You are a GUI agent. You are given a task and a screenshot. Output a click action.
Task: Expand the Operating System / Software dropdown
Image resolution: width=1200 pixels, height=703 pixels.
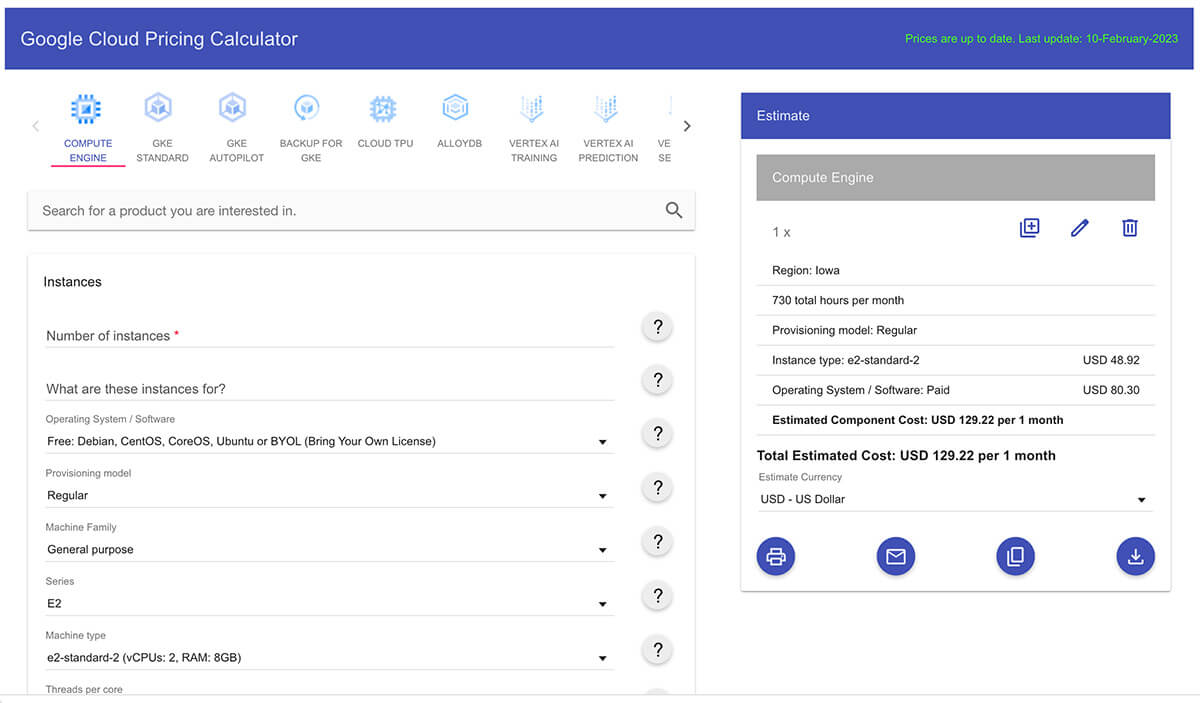click(x=330, y=441)
